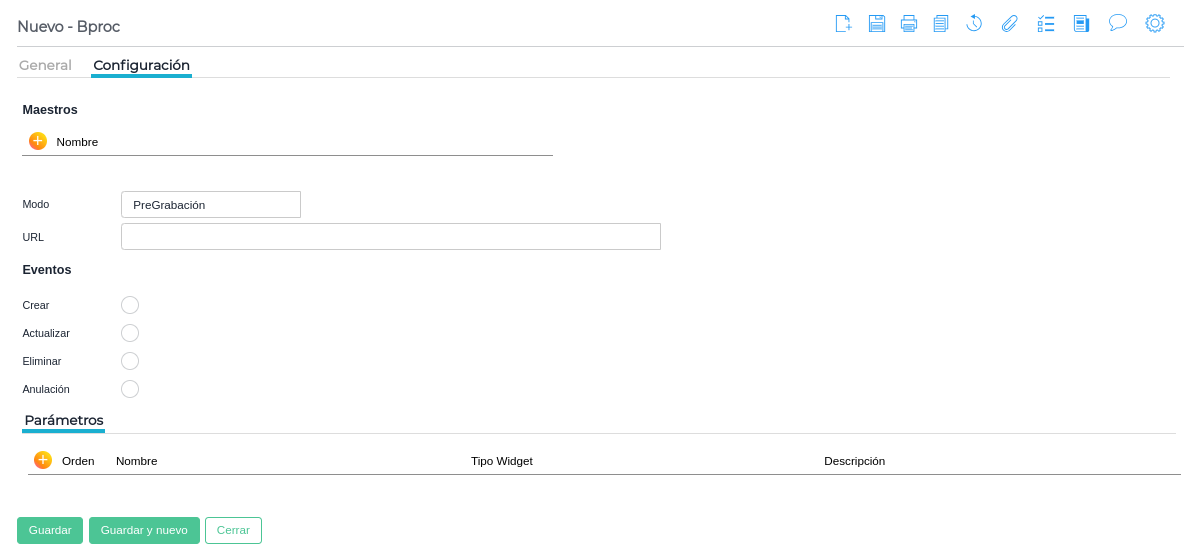
Task: Switch to the General tab
Action: [45, 65]
